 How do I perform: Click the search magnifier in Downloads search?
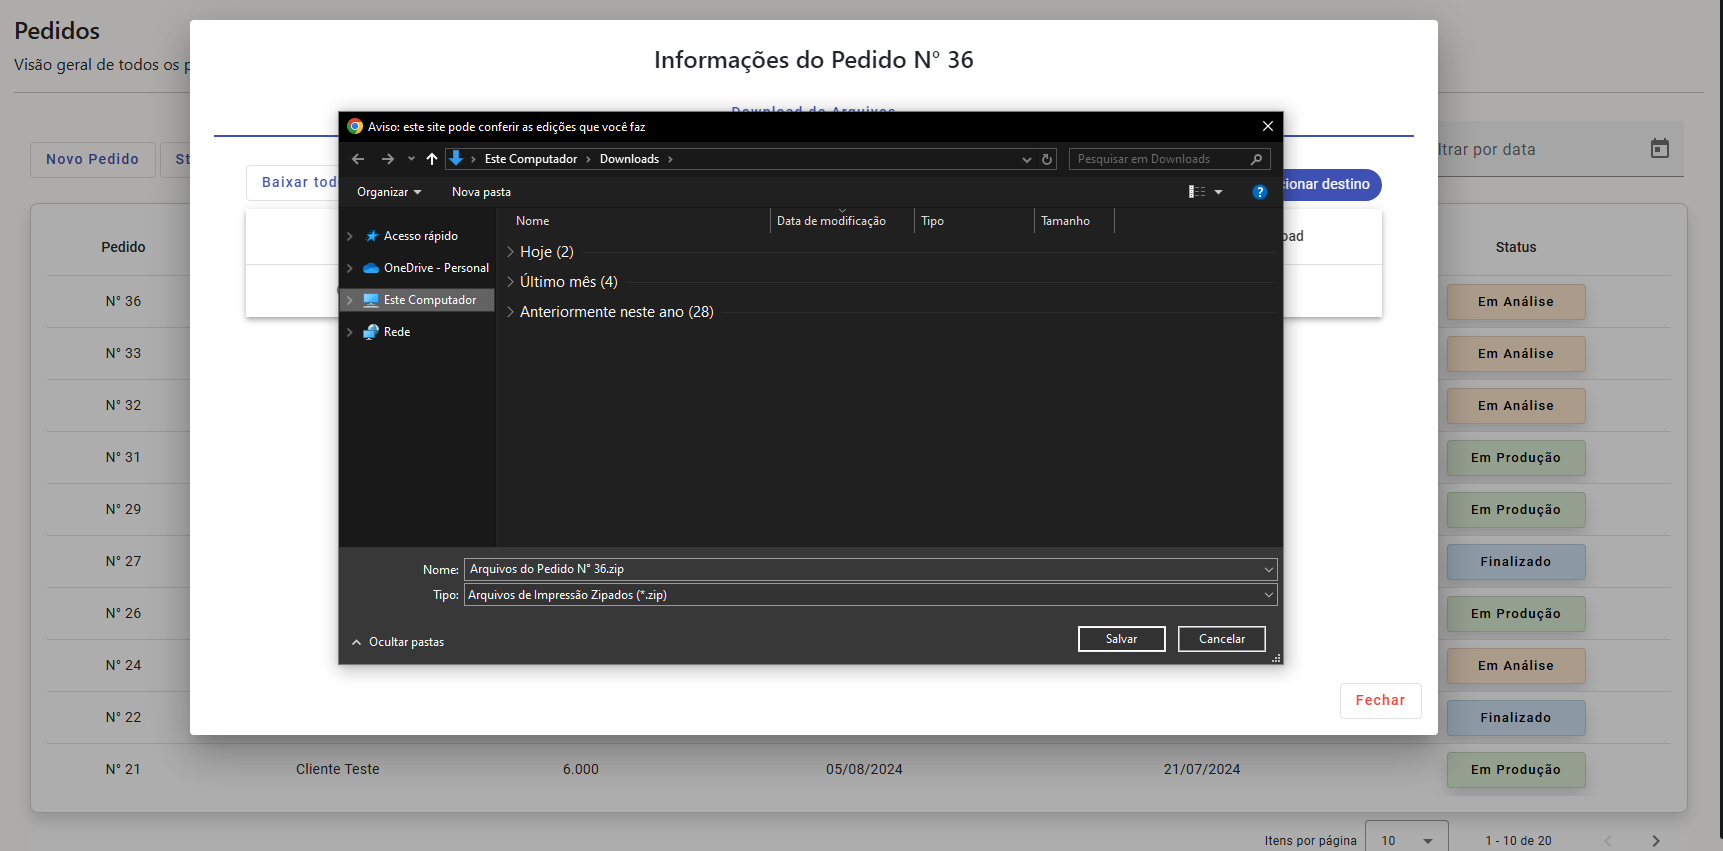(1256, 159)
